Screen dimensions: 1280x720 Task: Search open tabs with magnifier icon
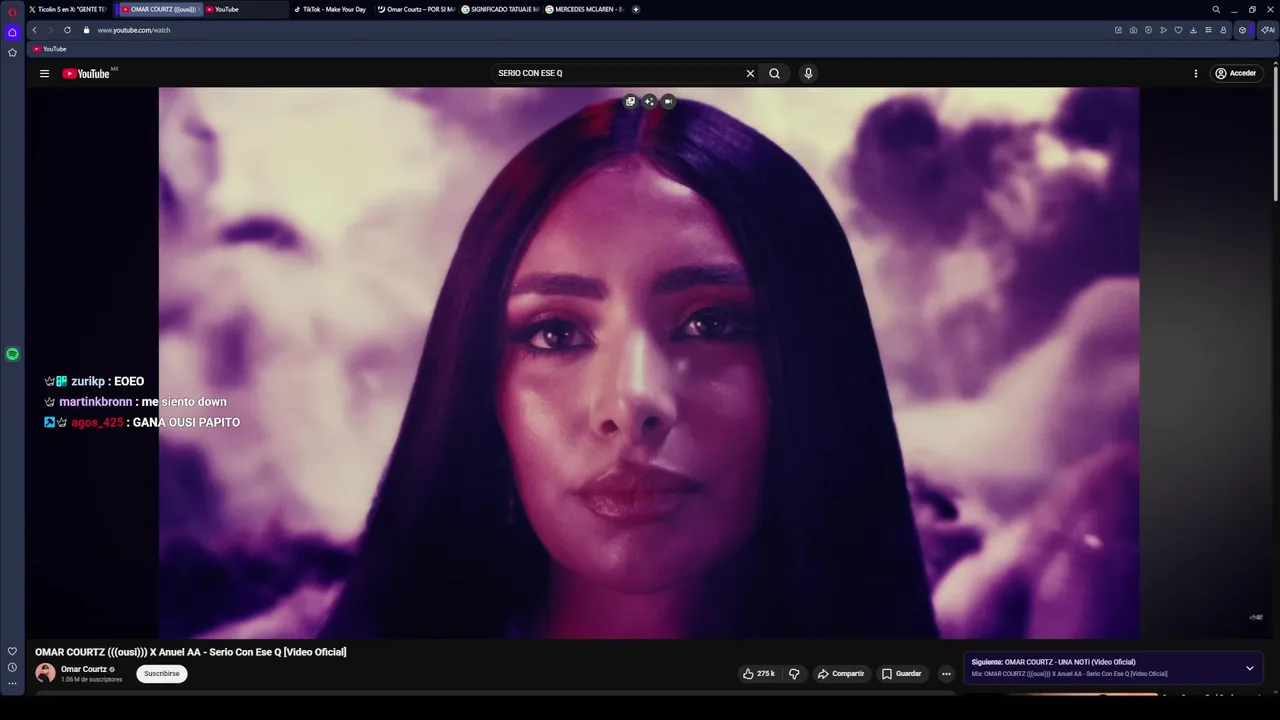click(x=1216, y=9)
